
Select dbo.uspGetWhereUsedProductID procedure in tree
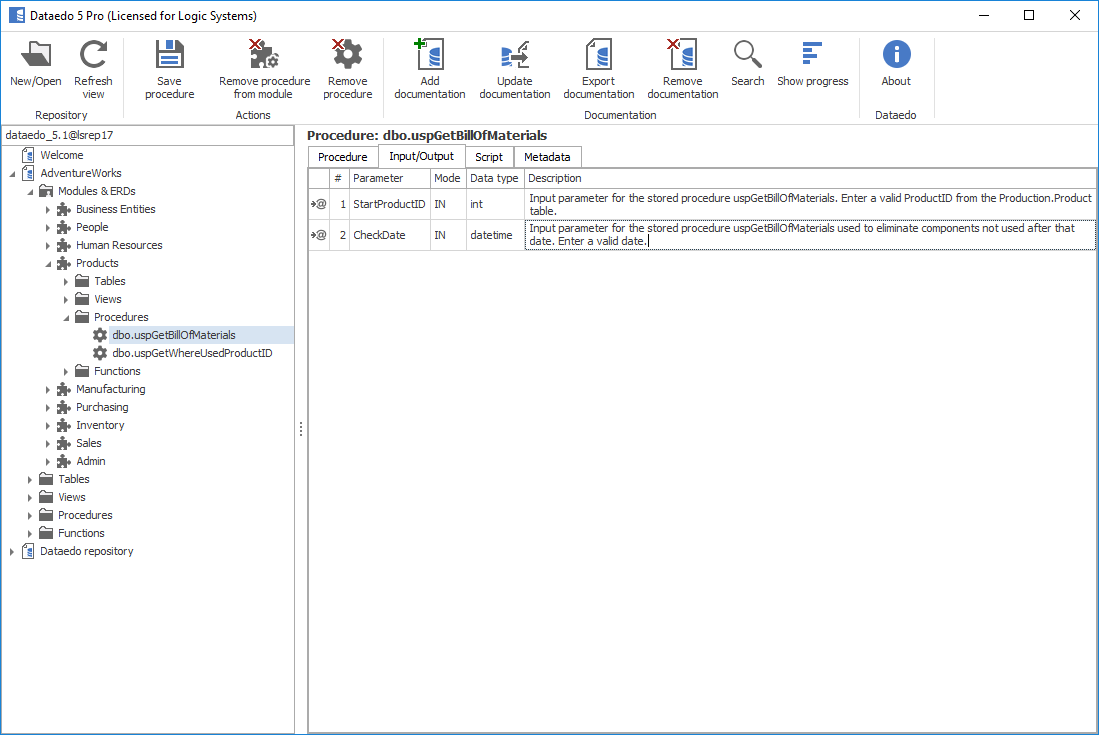[192, 353]
